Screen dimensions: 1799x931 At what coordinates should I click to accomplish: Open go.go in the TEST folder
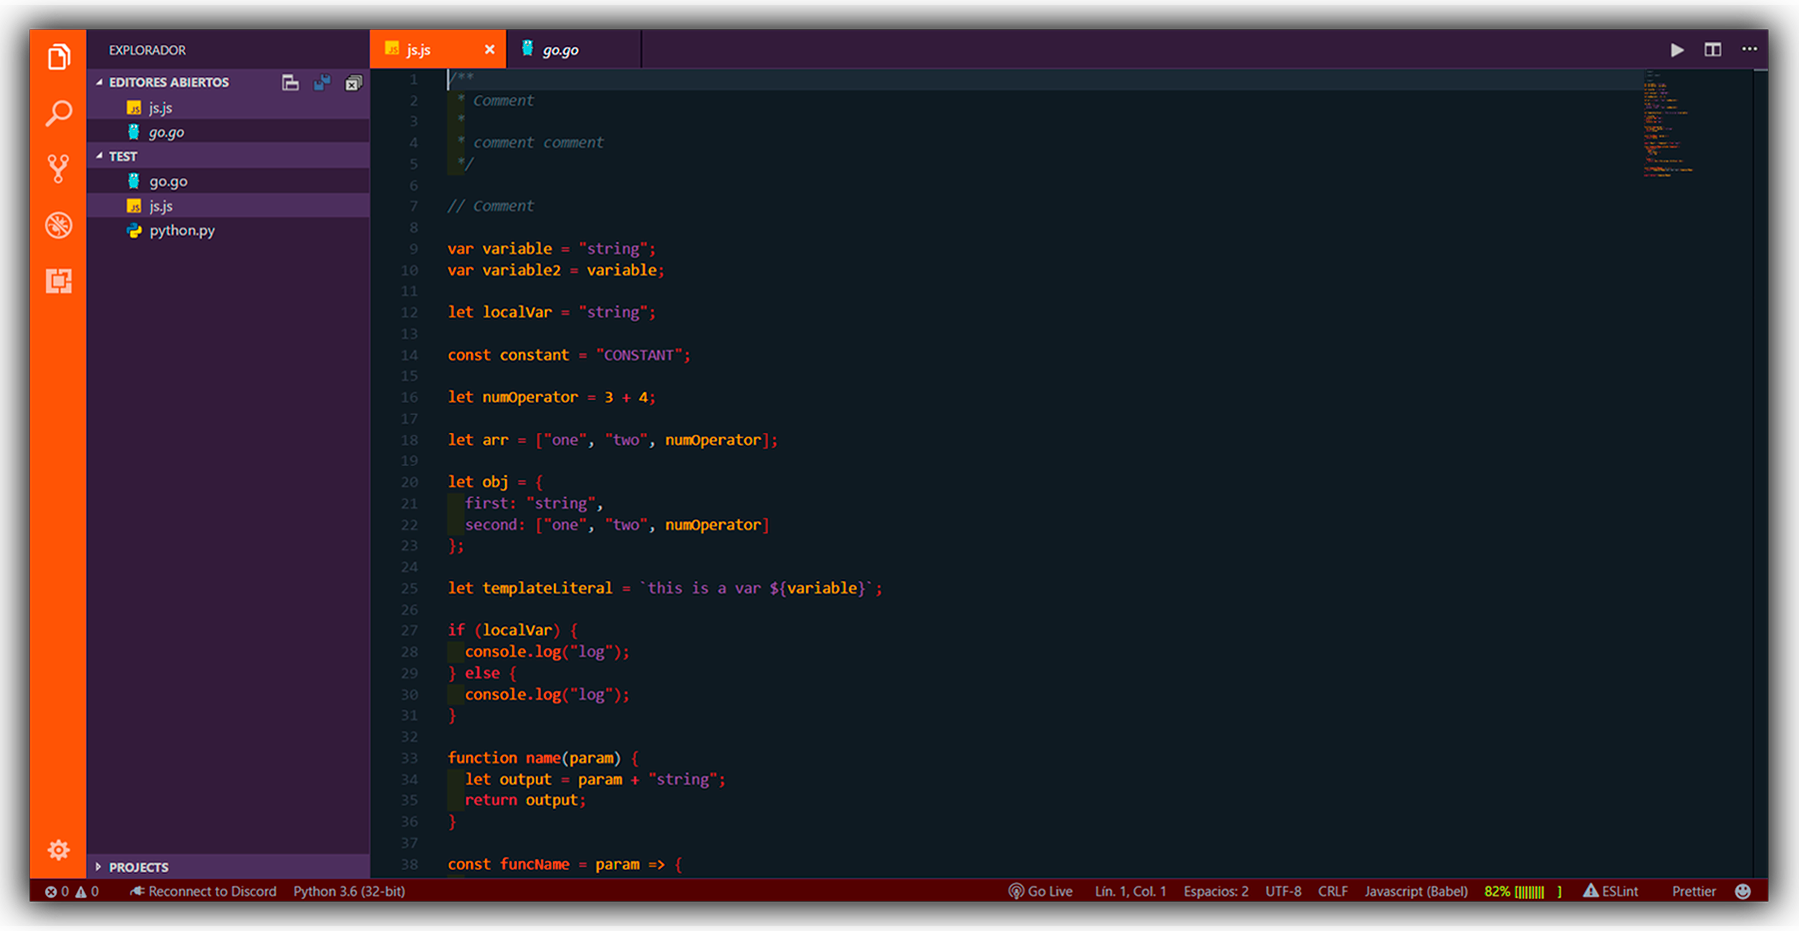point(228,181)
